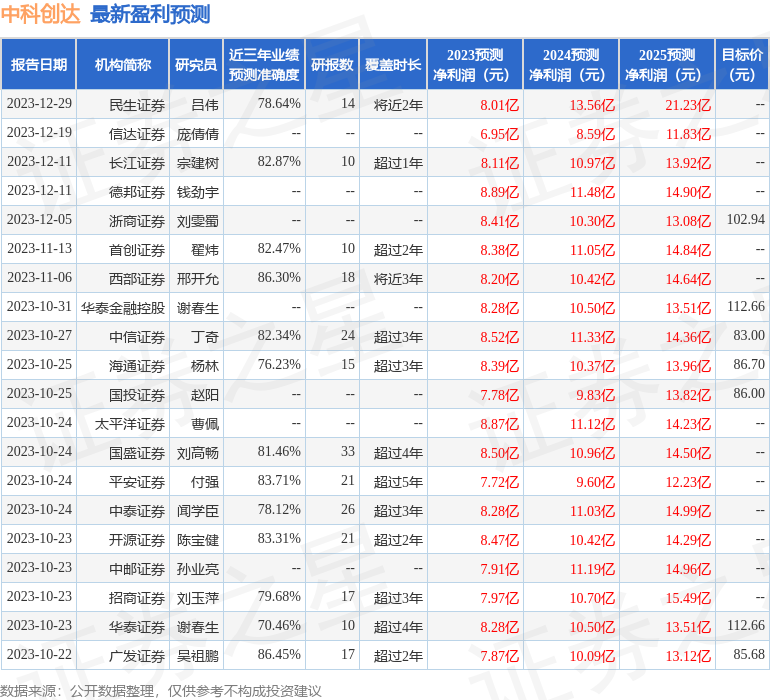Image resolution: width=770 pixels, height=700 pixels.
Task: Click the 21.23亿 profit forecast
Action: click(688, 105)
